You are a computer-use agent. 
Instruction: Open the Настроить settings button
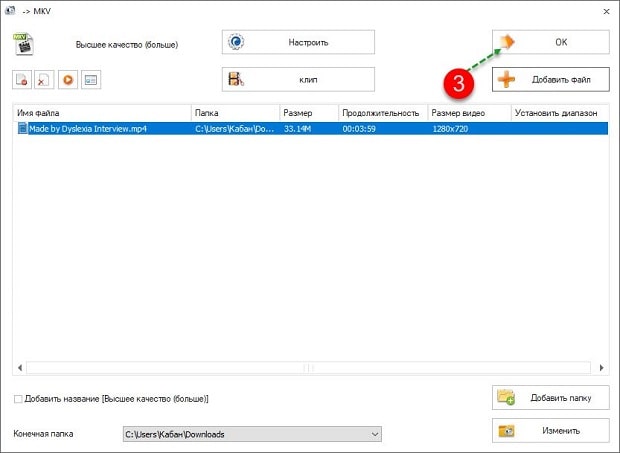[298, 42]
